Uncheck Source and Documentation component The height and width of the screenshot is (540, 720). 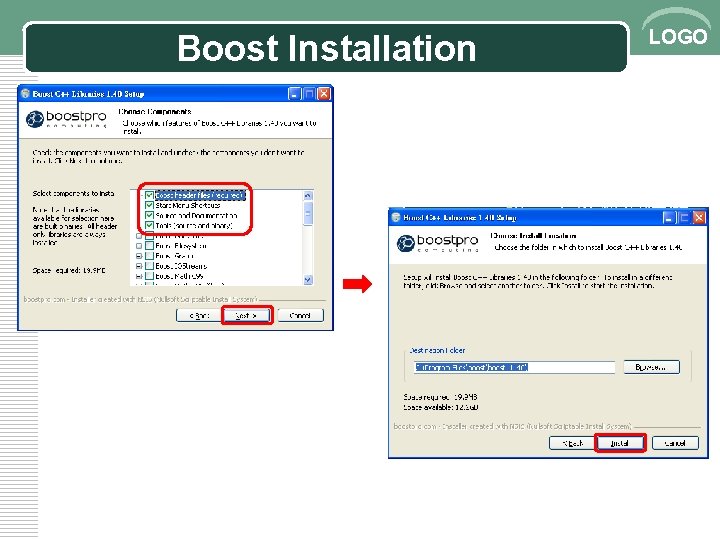click(149, 215)
